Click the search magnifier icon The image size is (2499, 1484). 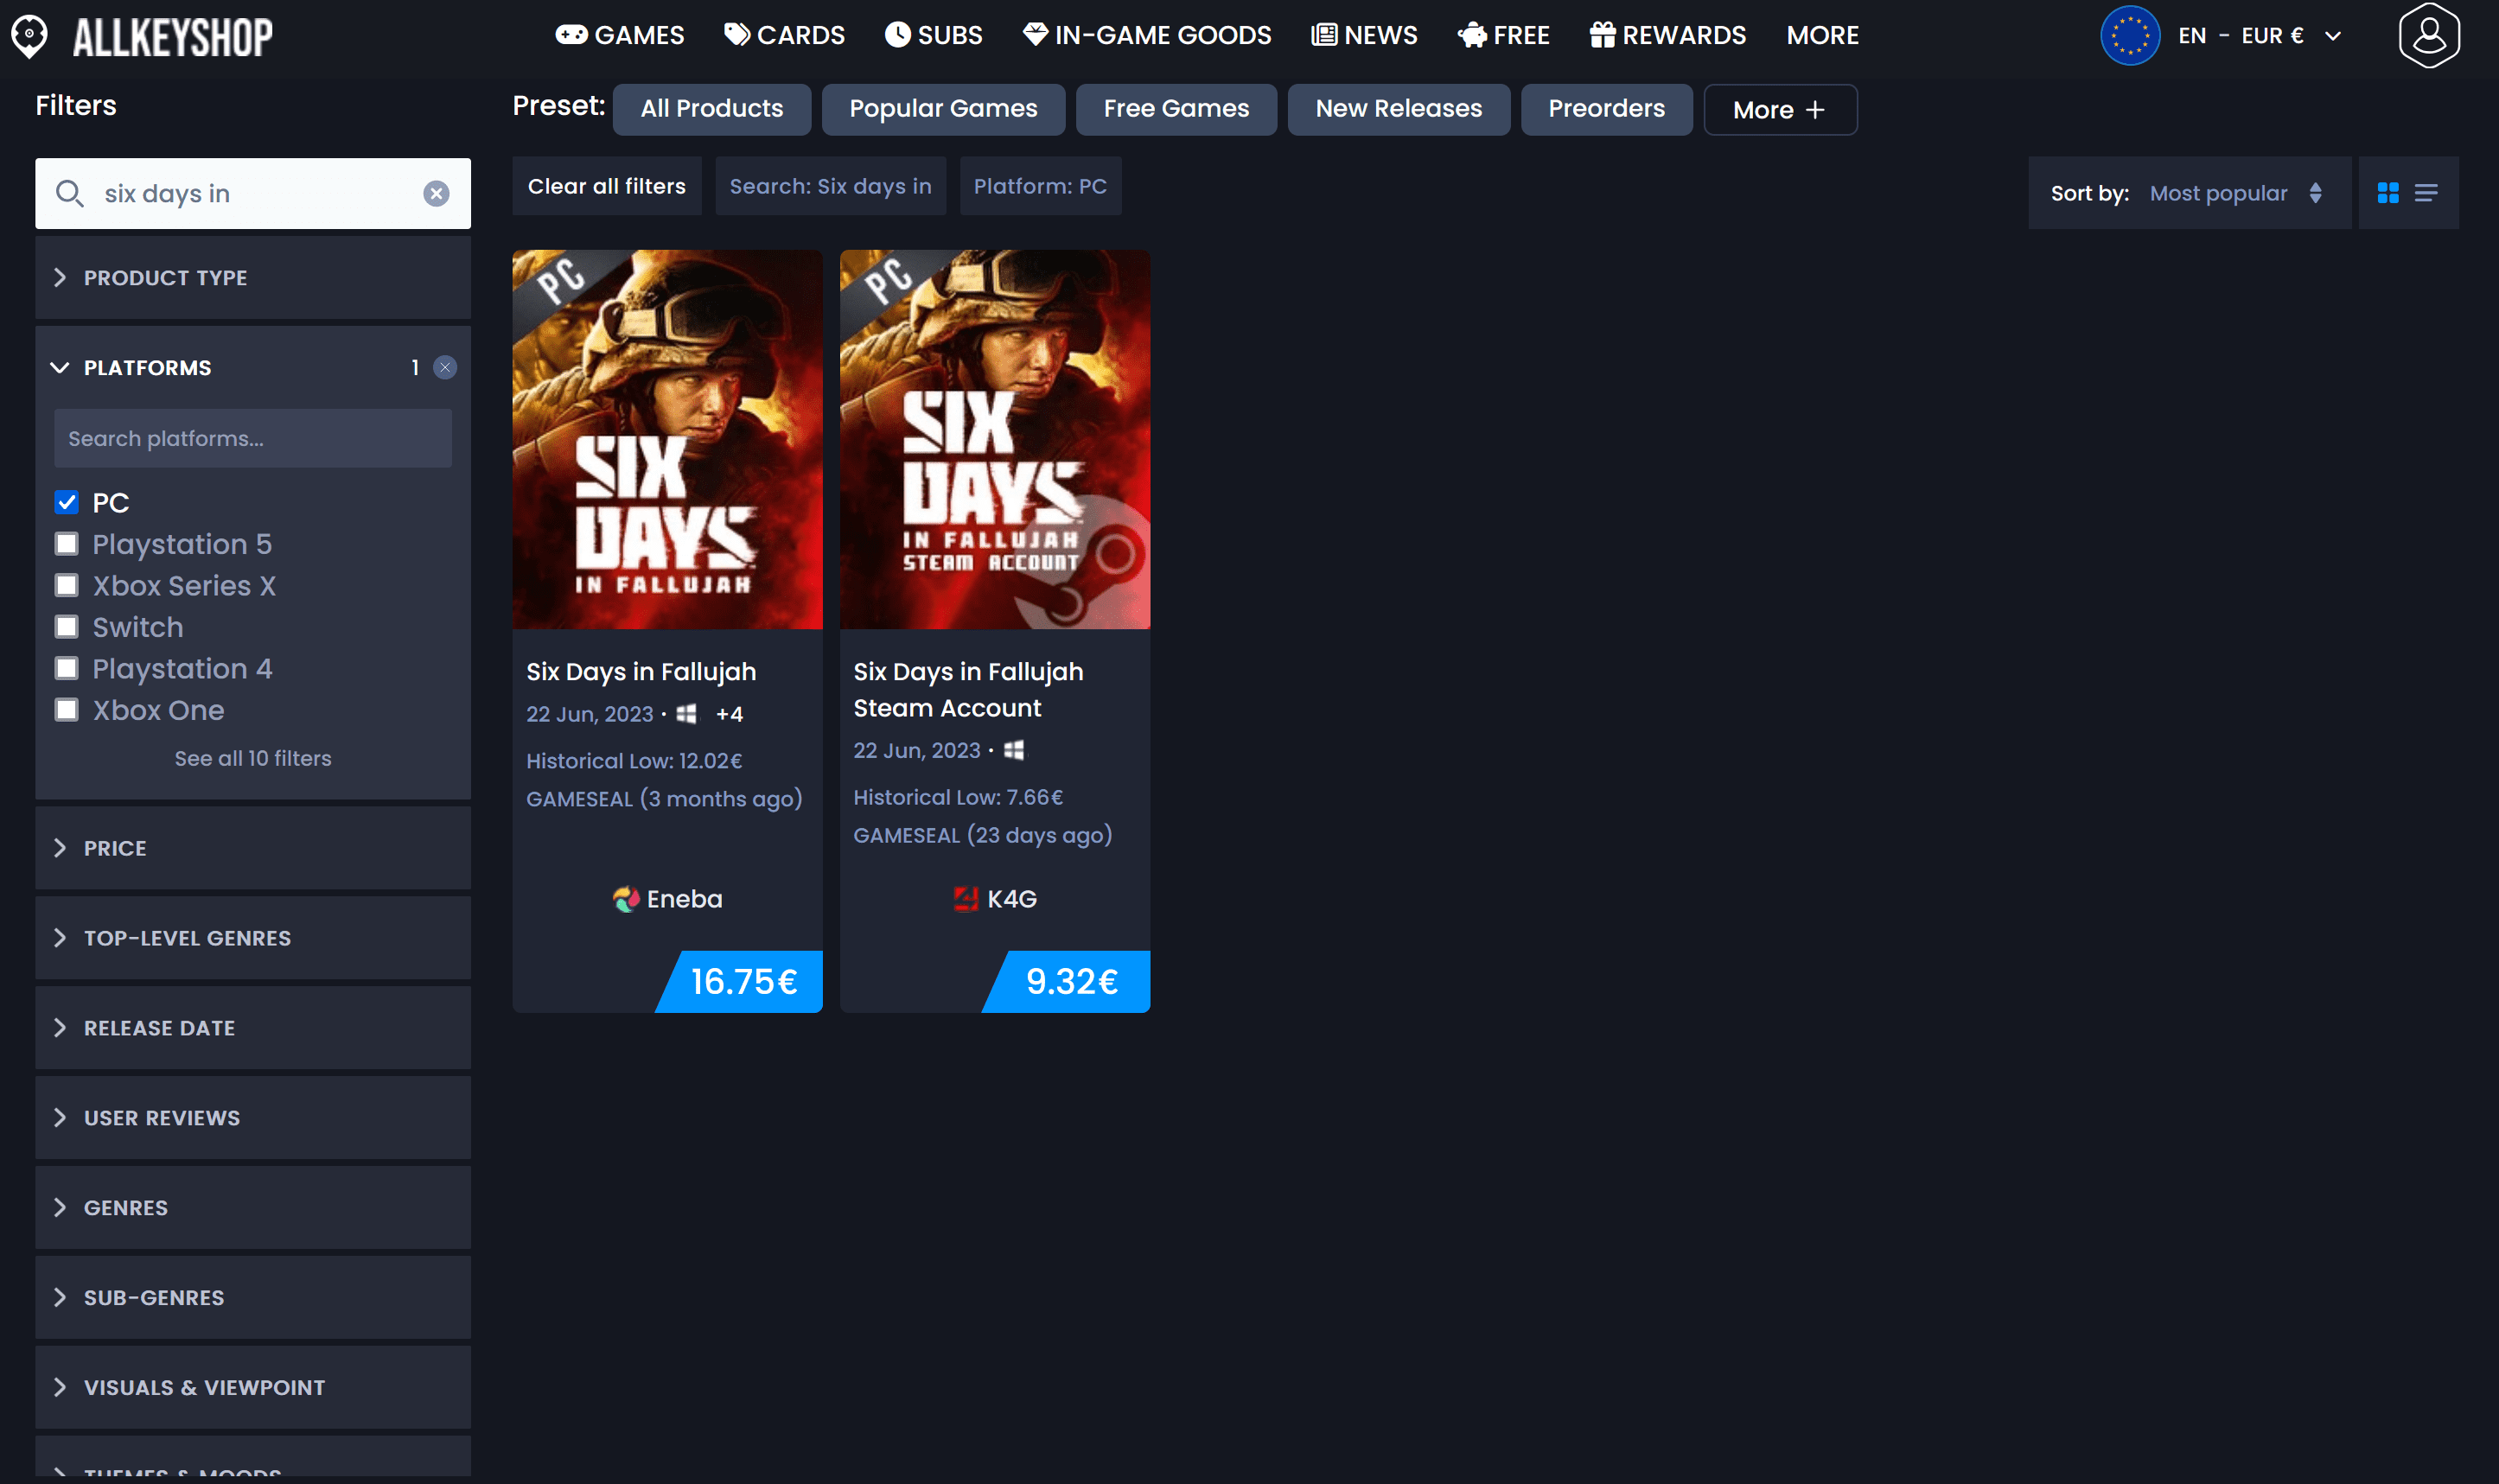coord(69,194)
